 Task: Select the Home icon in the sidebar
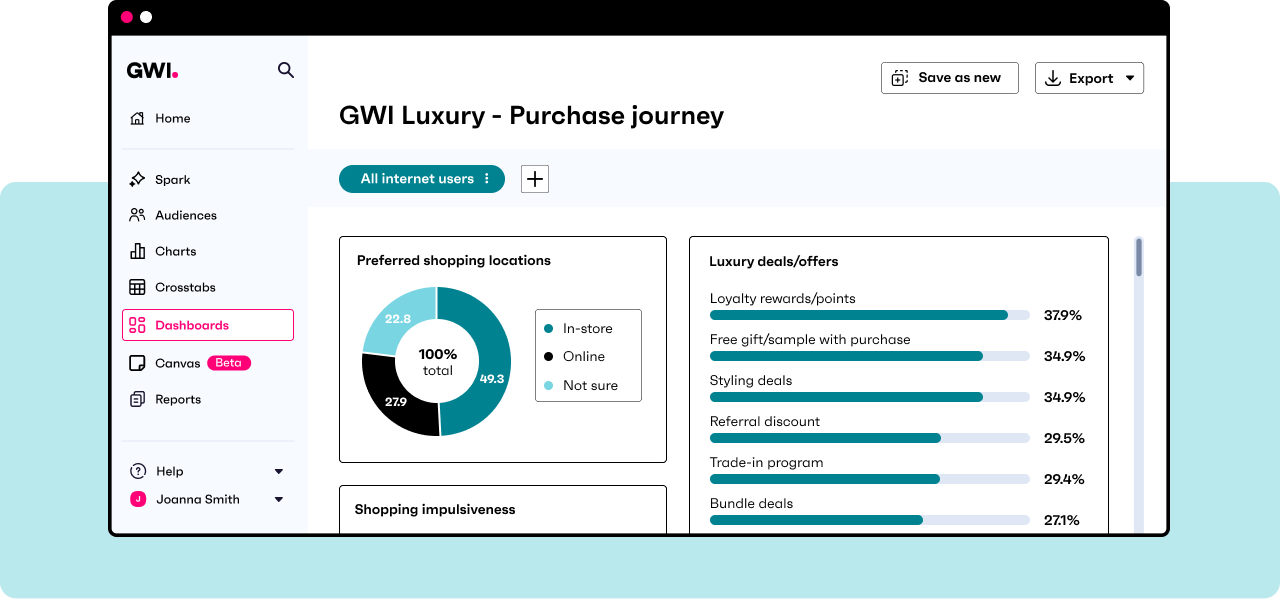tap(136, 118)
